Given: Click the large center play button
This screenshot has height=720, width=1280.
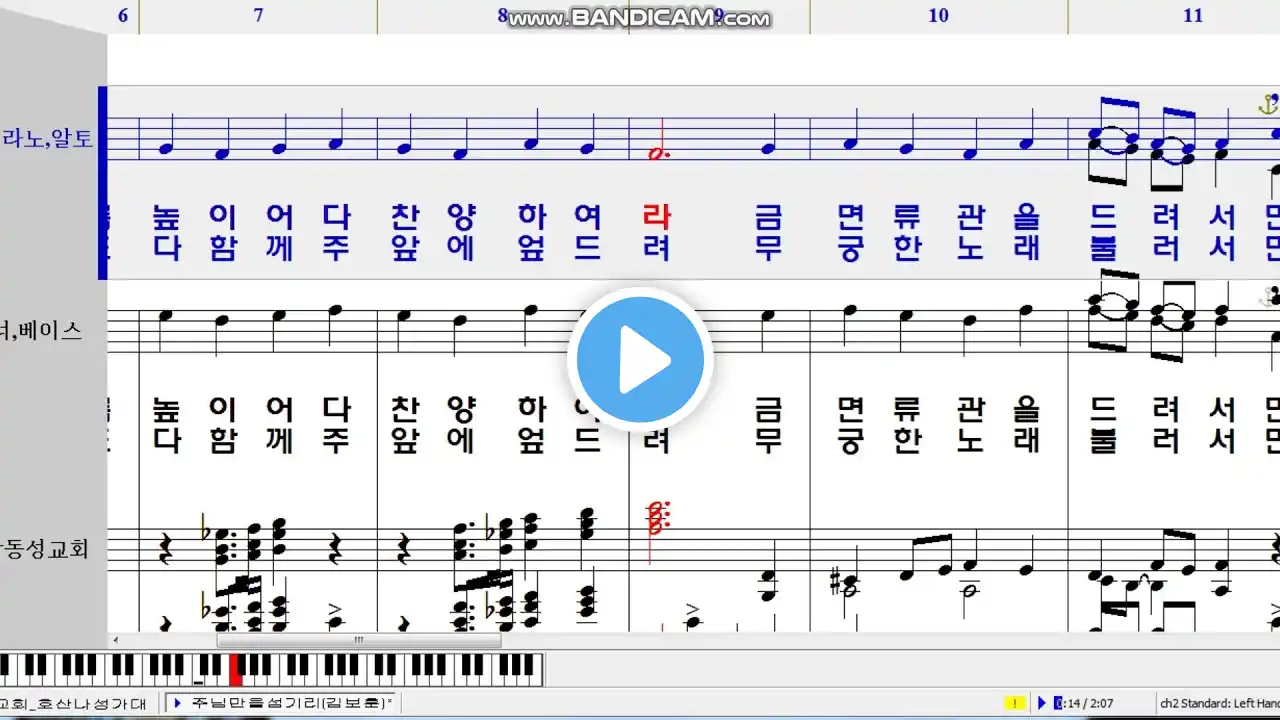Looking at the screenshot, I should tap(640, 360).
